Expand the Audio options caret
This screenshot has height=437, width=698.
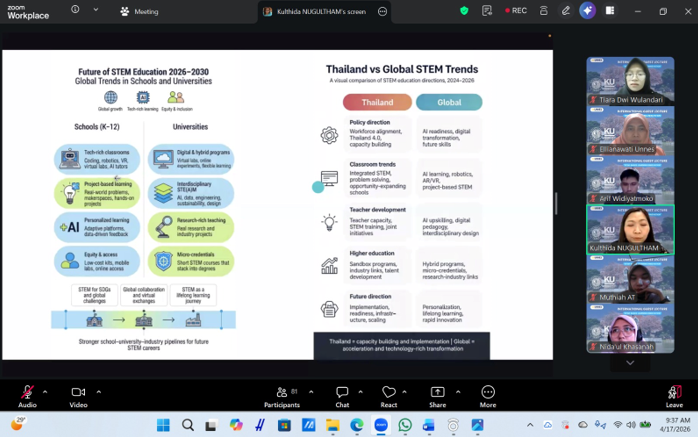tap(45, 392)
